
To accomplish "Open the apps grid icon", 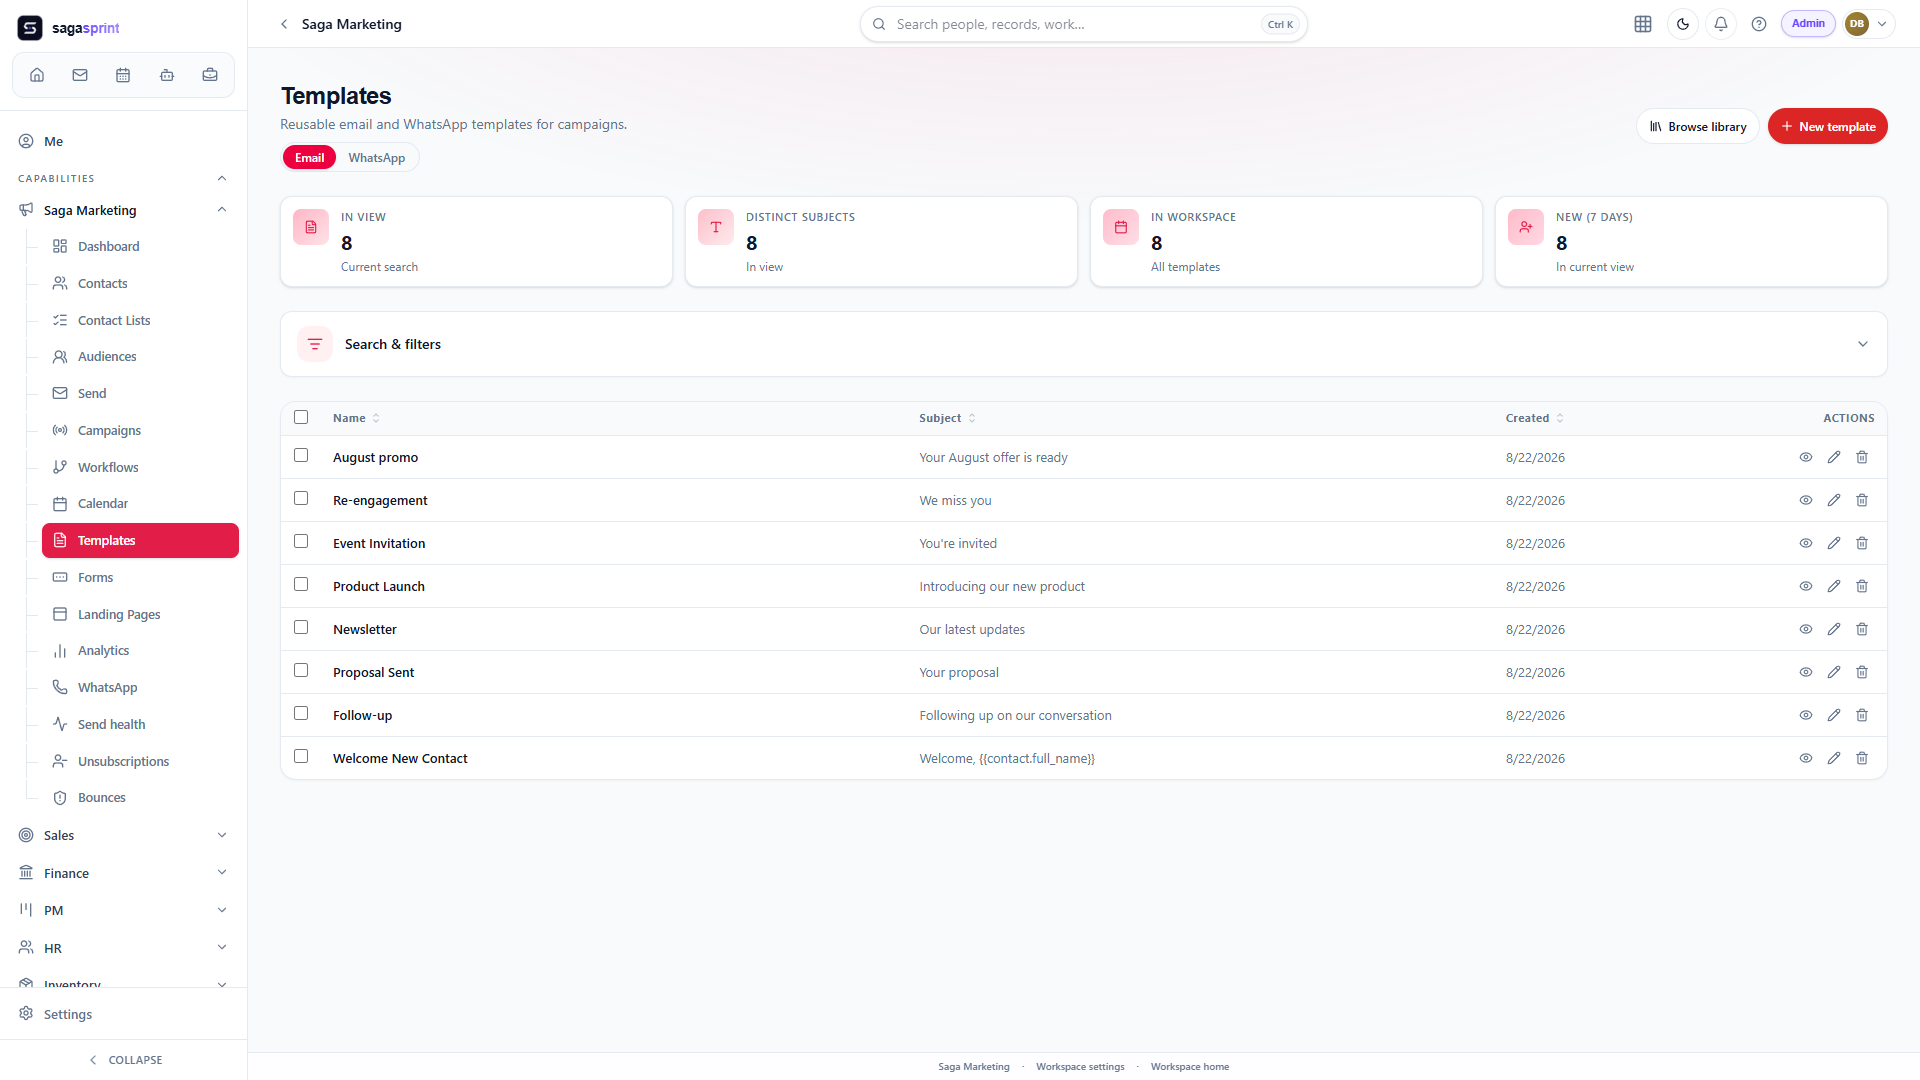I will click(x=1643, y=24).
